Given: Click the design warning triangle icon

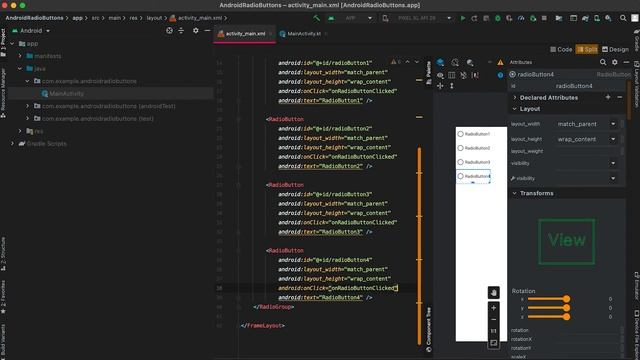Looking at the screenshot, I should pos(500,62).
